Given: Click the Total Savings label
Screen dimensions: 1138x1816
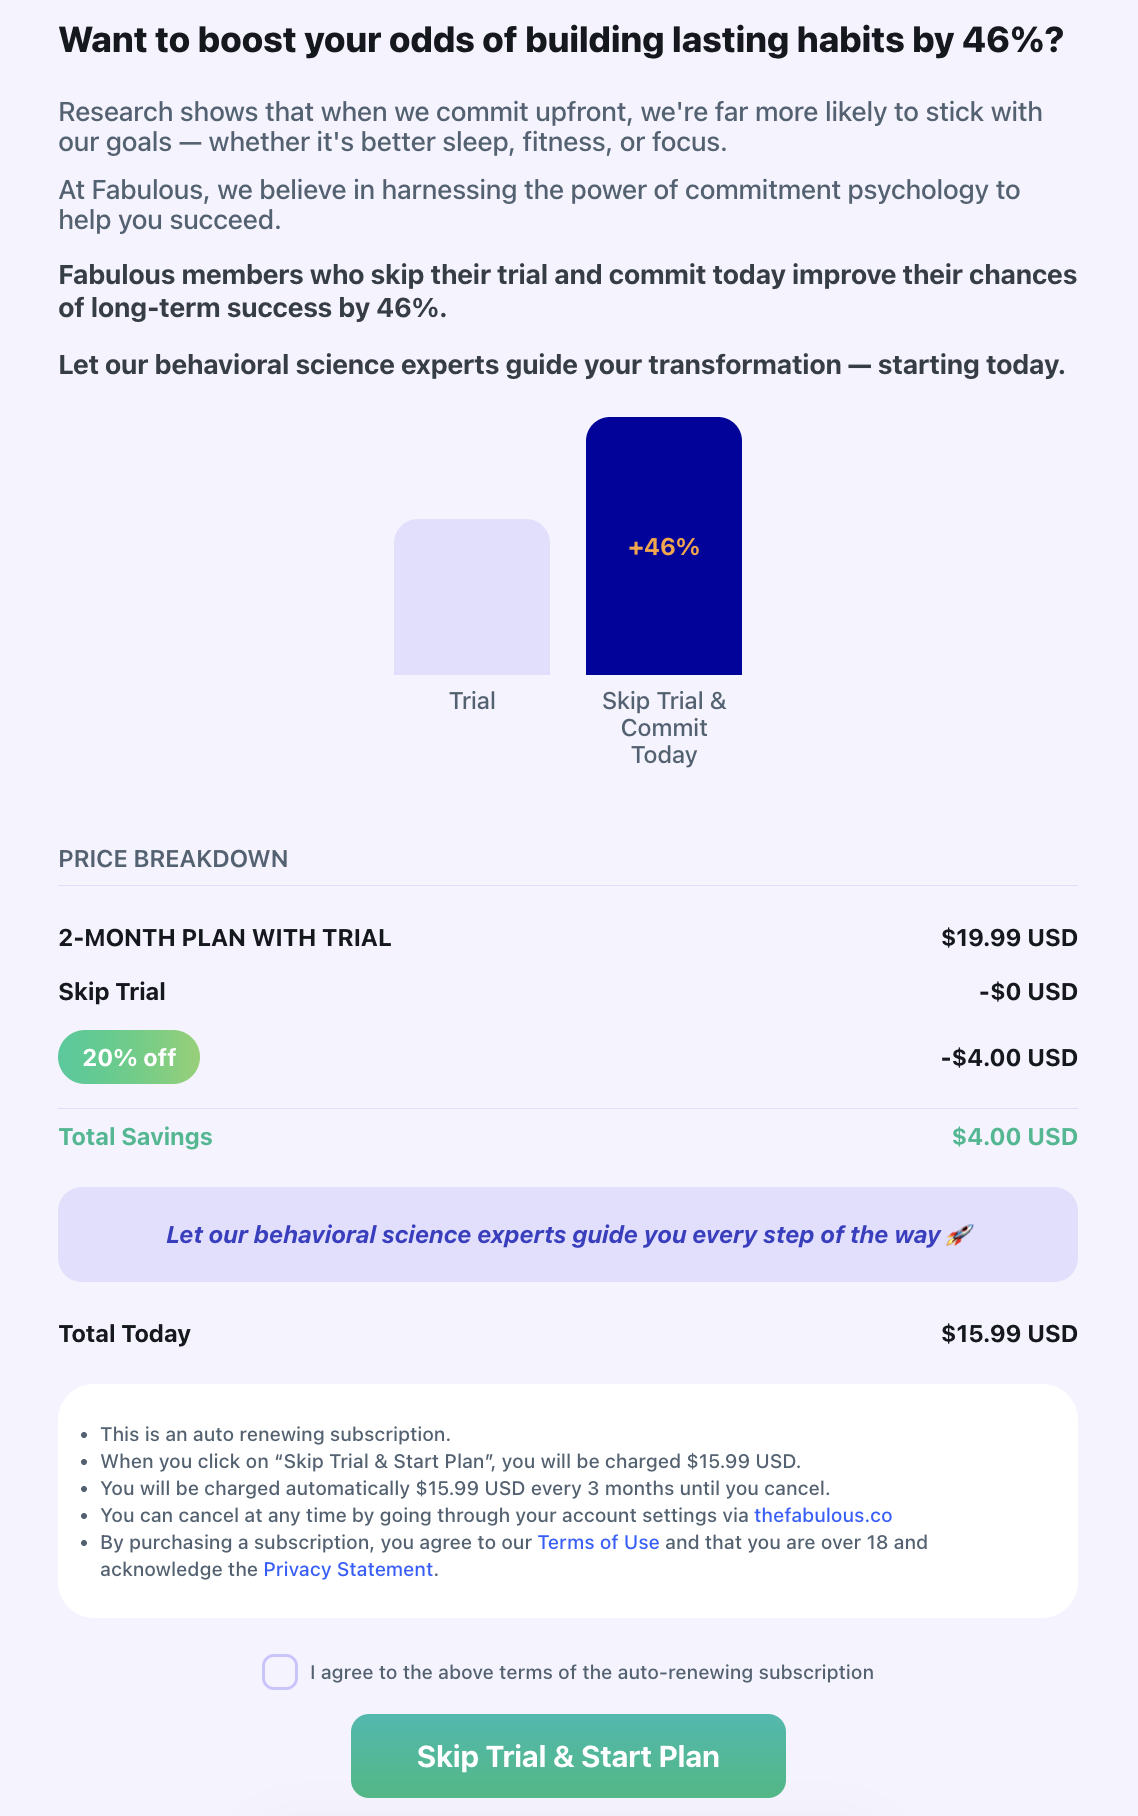Looking at the screenshot, I should pyautogui.click(x=136, y=1137).
